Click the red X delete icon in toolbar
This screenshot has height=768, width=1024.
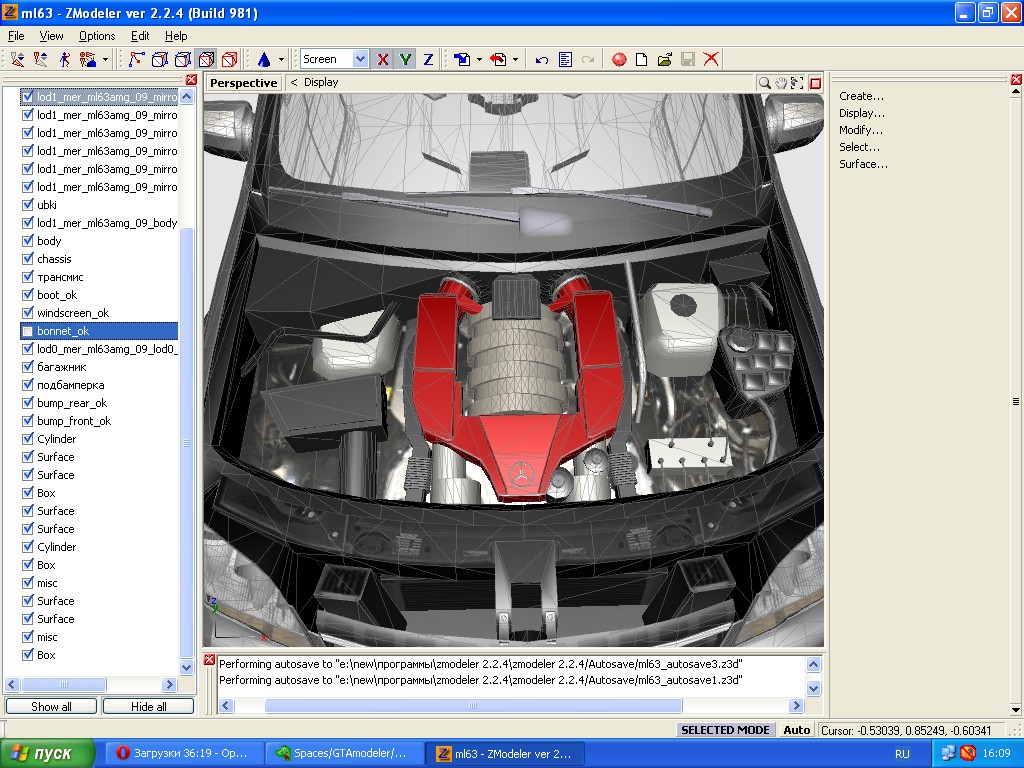(x=711, y=59)
